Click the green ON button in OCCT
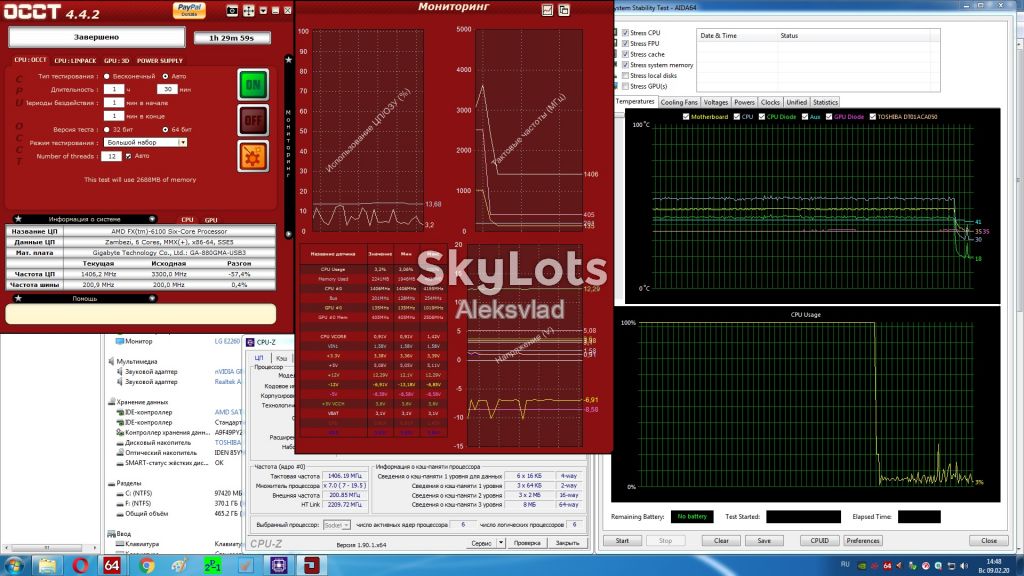This screenshot has height=576, width=1024. click(253, 85)
